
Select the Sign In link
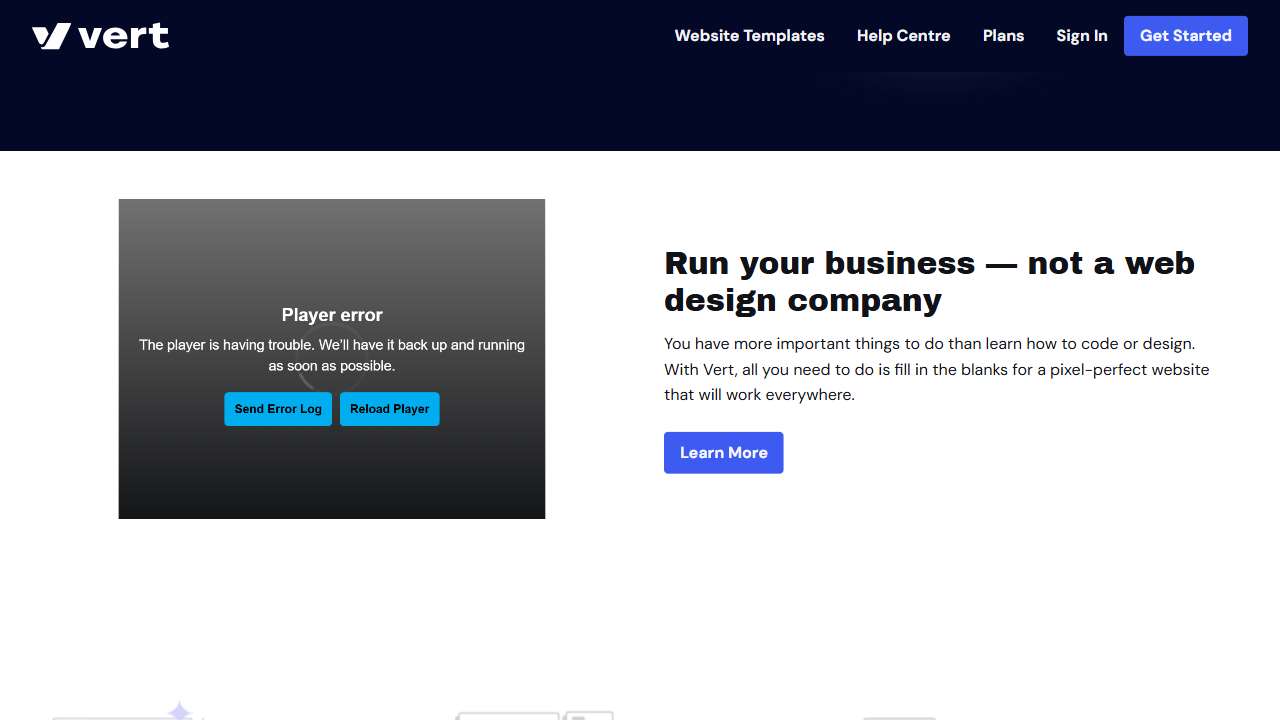click(1081, 36)
